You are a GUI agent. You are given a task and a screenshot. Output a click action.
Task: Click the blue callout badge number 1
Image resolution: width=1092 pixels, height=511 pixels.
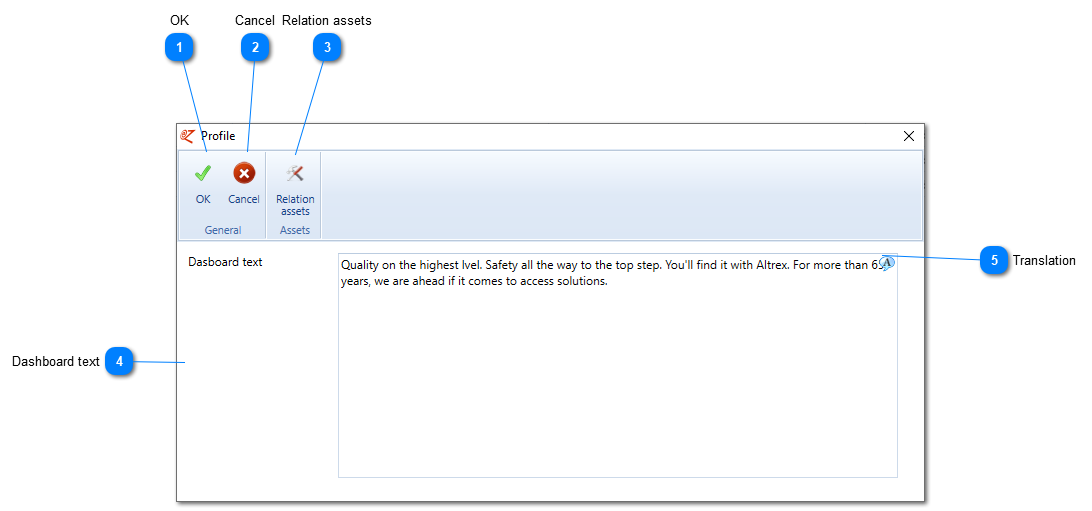(180, 47)
